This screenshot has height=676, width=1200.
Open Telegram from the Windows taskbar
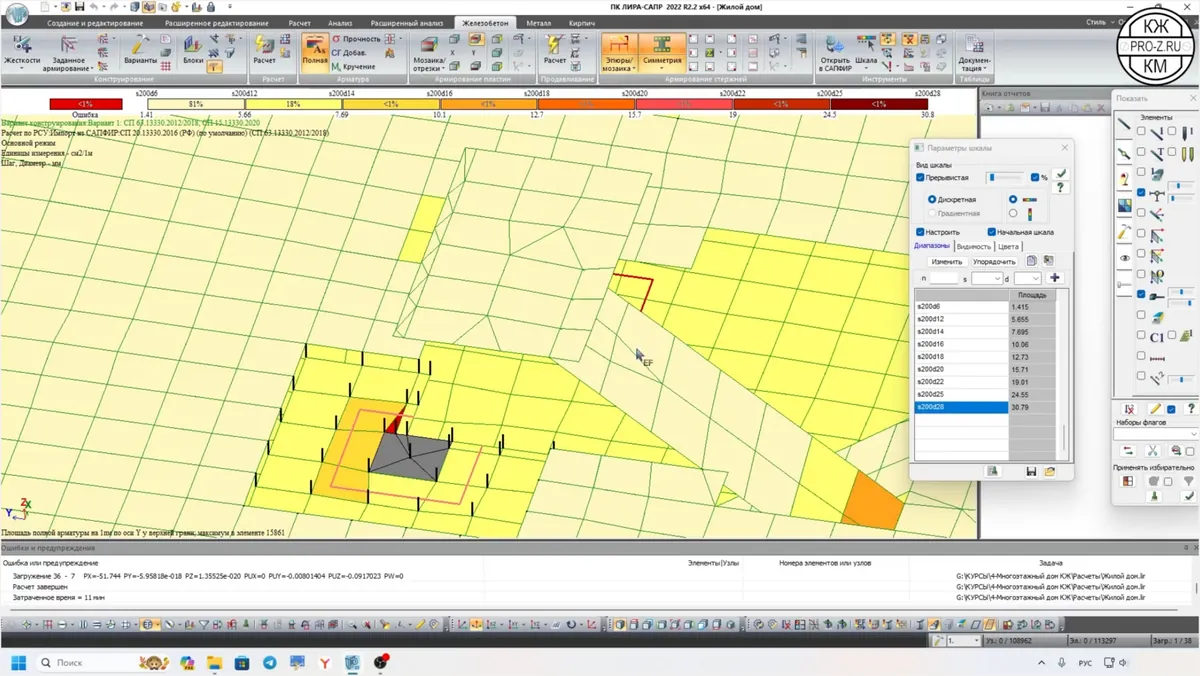pos(270,662)
